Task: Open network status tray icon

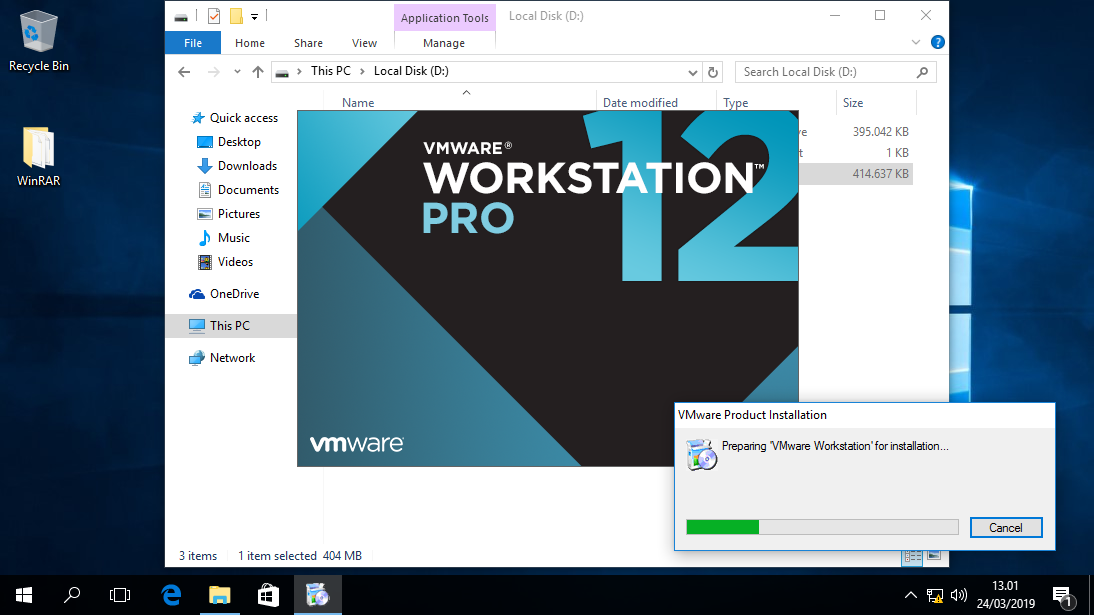Action: tap(935, 595)
